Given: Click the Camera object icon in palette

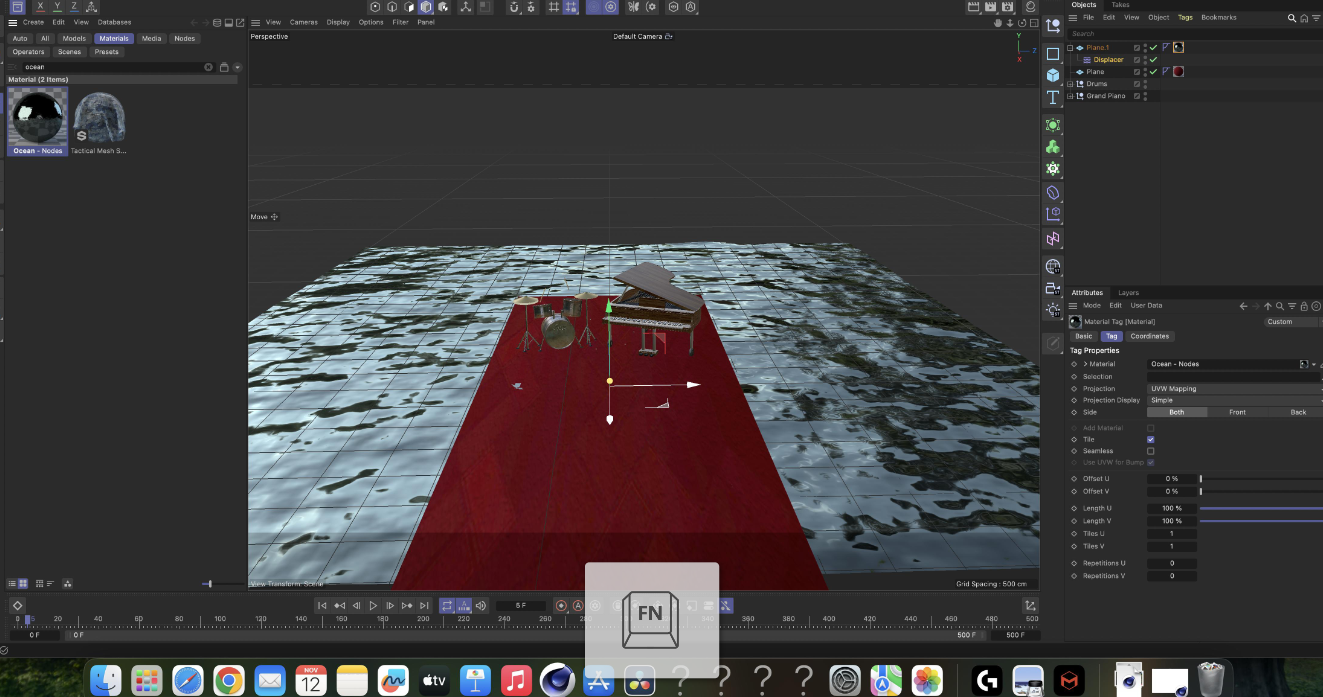Looking at the screenshot, I should pyautogui.click(x=1053, y=289).
